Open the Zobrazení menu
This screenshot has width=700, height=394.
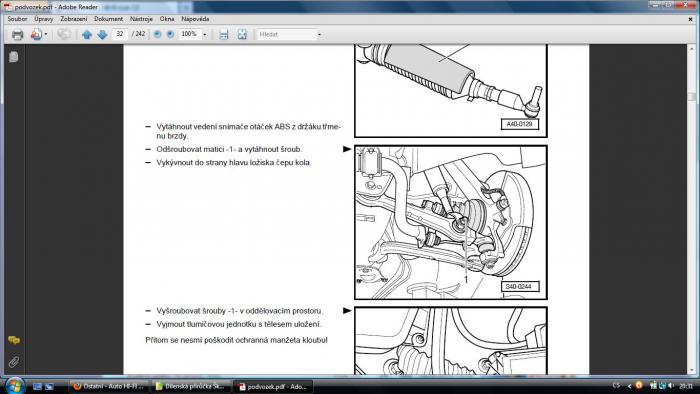[74, 19]
